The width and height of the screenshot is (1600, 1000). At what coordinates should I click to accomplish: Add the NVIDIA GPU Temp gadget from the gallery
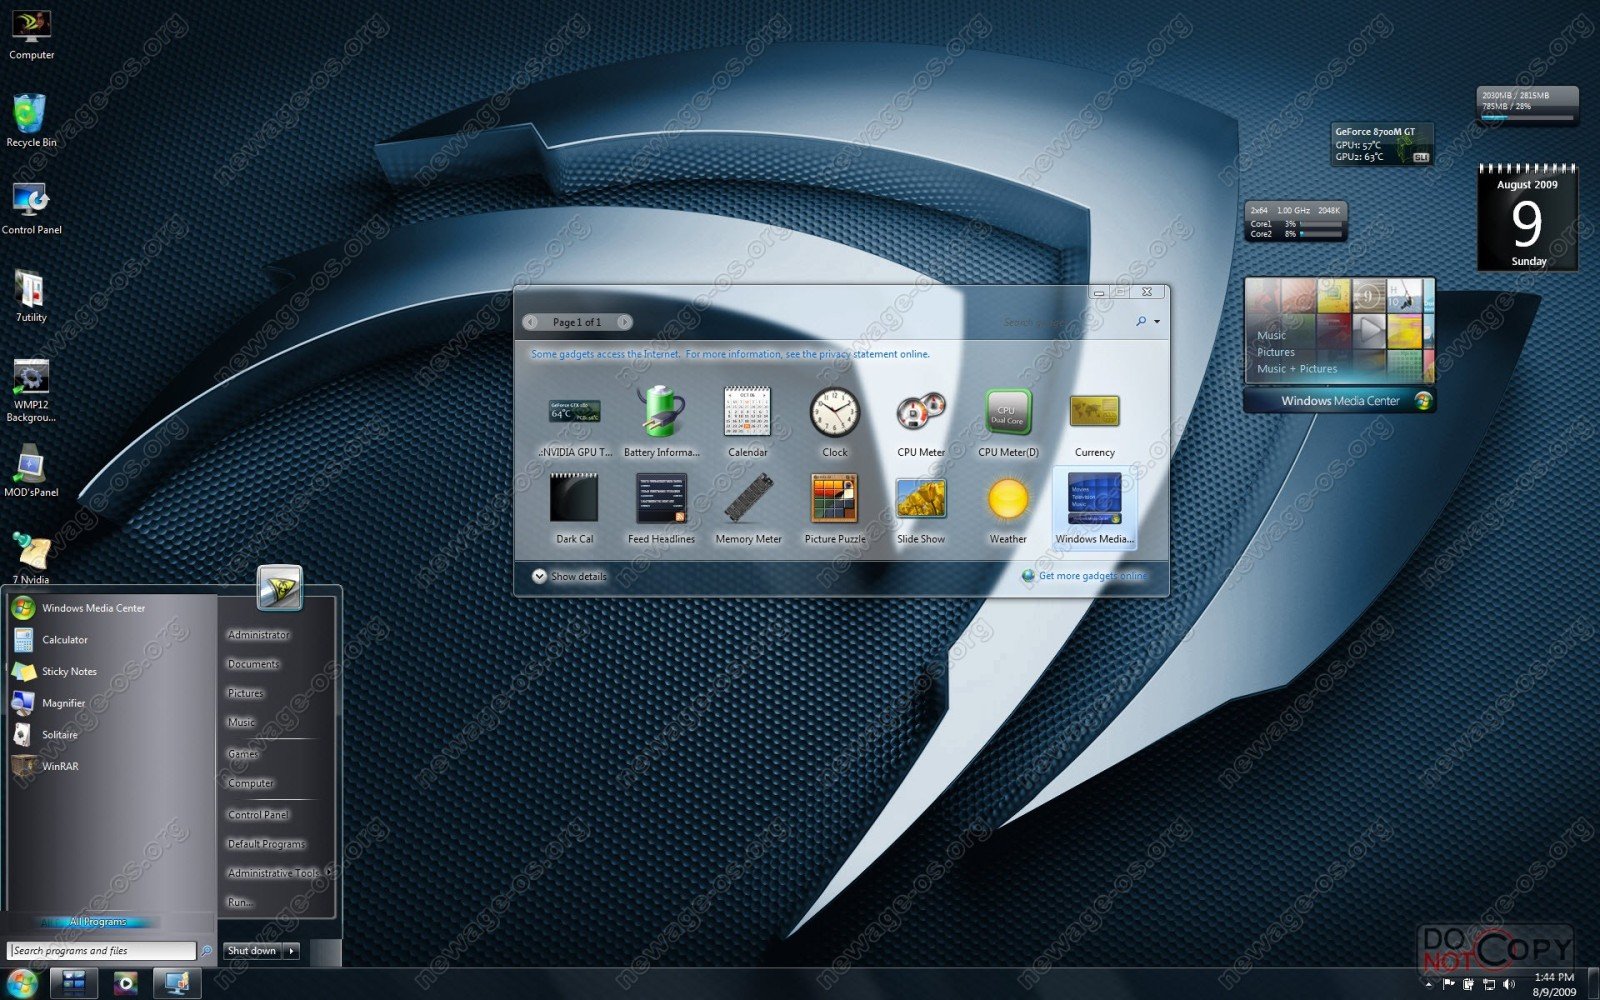pyautogui.click(x=575, y=420)
